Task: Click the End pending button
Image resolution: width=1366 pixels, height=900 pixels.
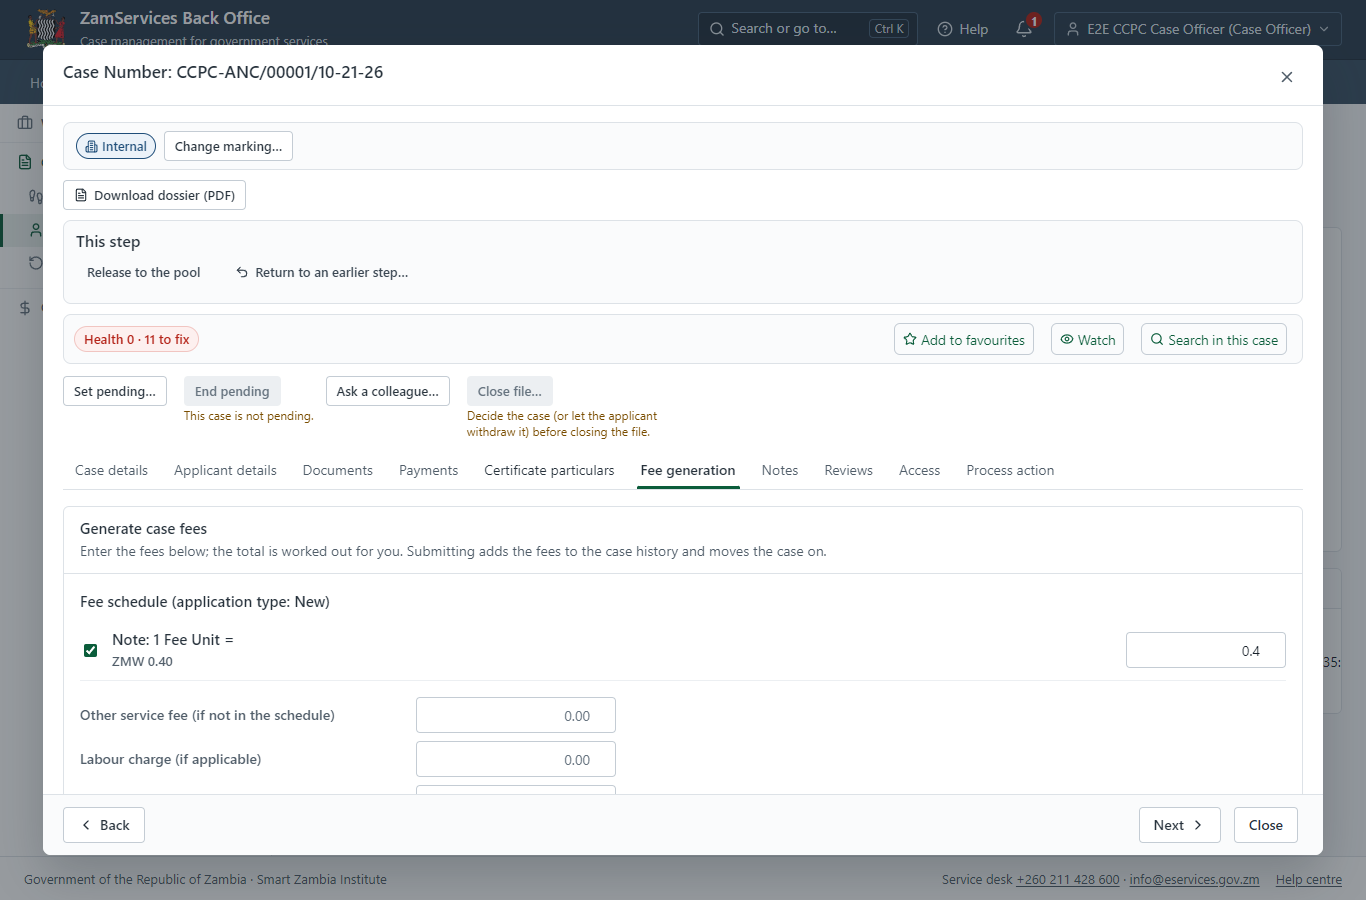Action: pyautogui.click(x=232, y=391)
